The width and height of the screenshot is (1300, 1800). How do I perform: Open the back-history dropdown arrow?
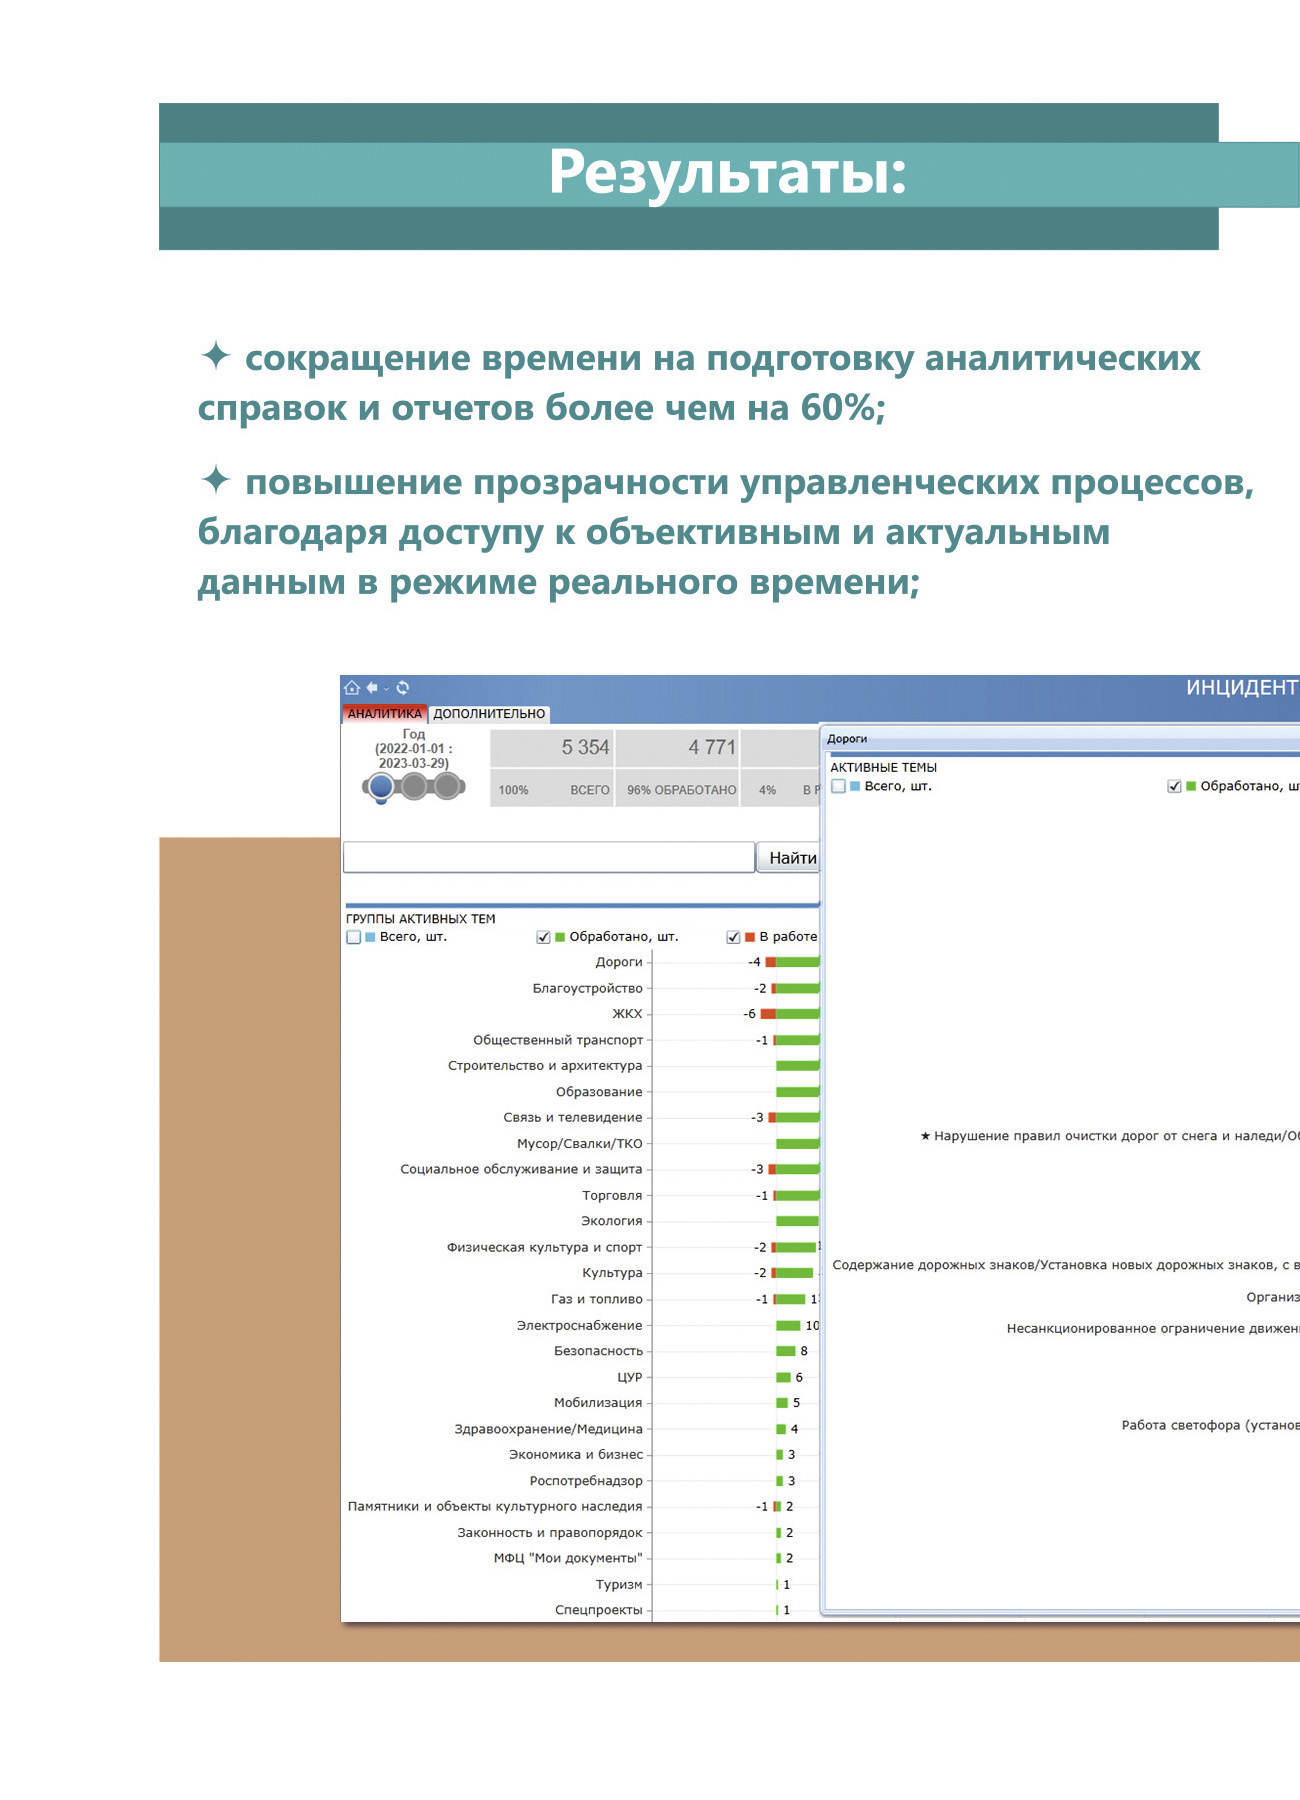387,688
